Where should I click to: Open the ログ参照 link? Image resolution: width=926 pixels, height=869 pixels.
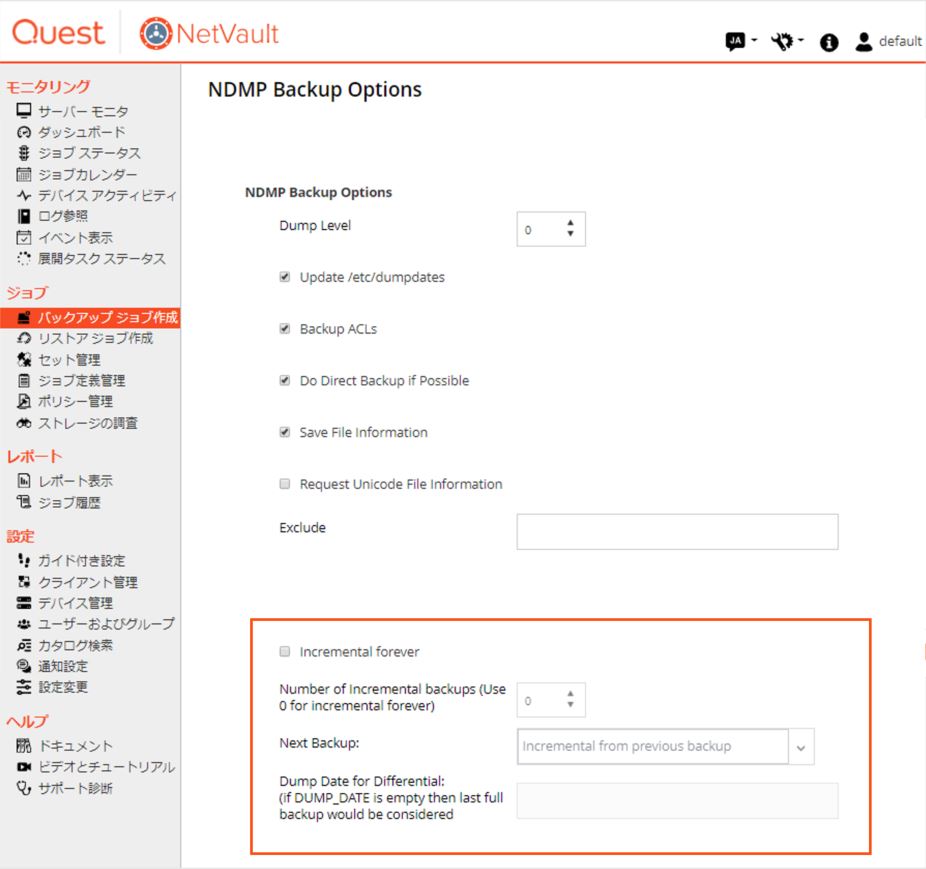pyautogui.click(x=63, y=216)
